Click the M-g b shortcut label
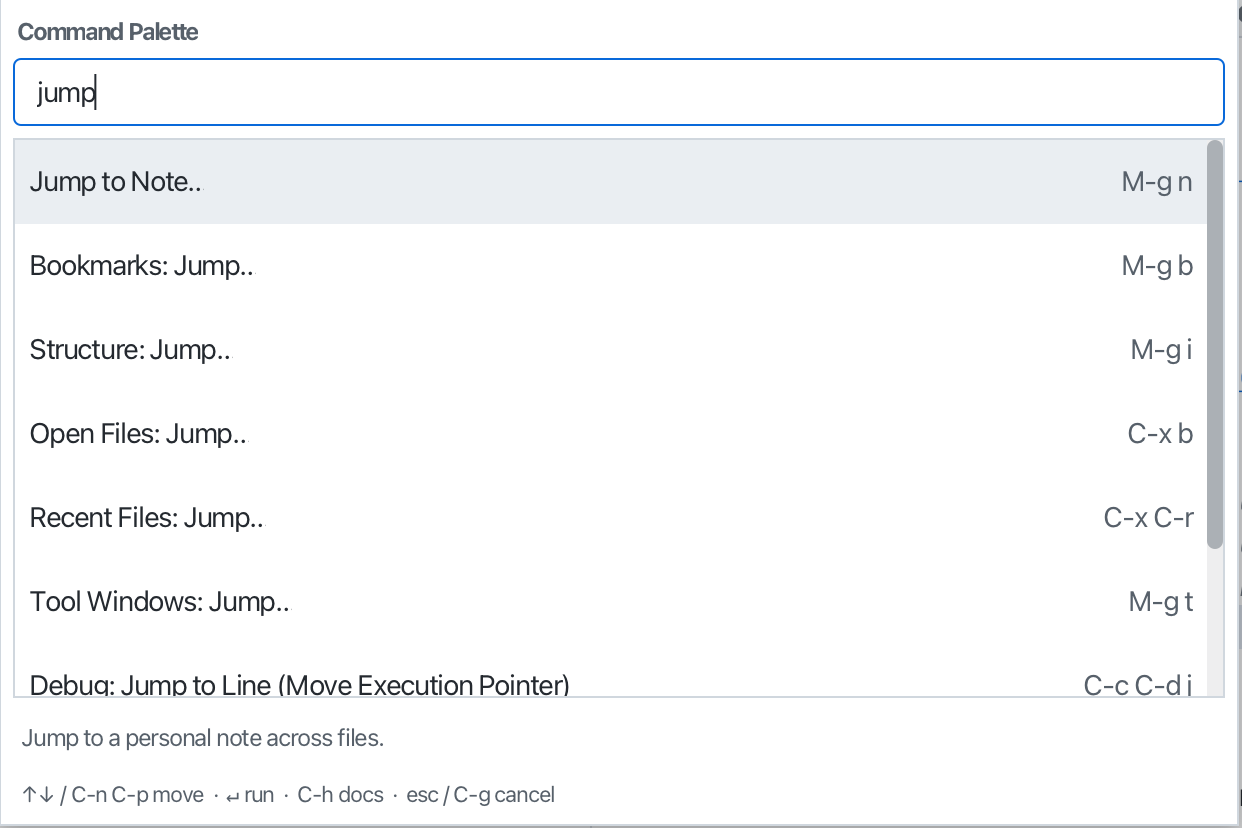This screenshot has width=1242, height=828. (x=1157, y=266)
